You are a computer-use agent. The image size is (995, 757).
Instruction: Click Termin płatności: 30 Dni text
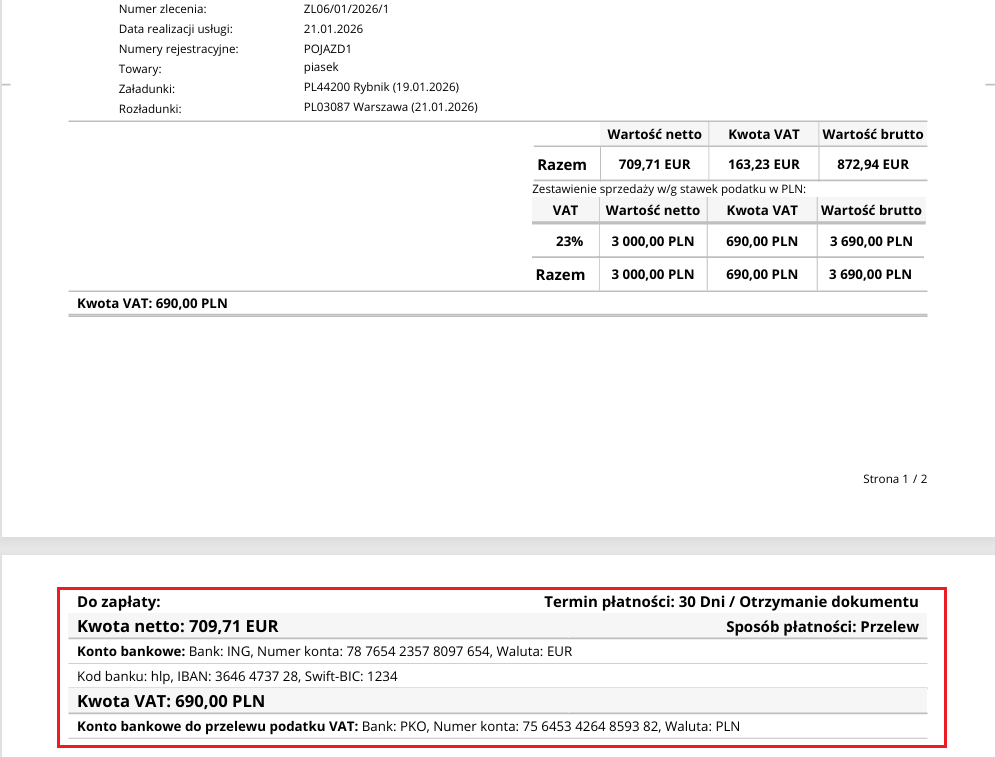point(635,602)
